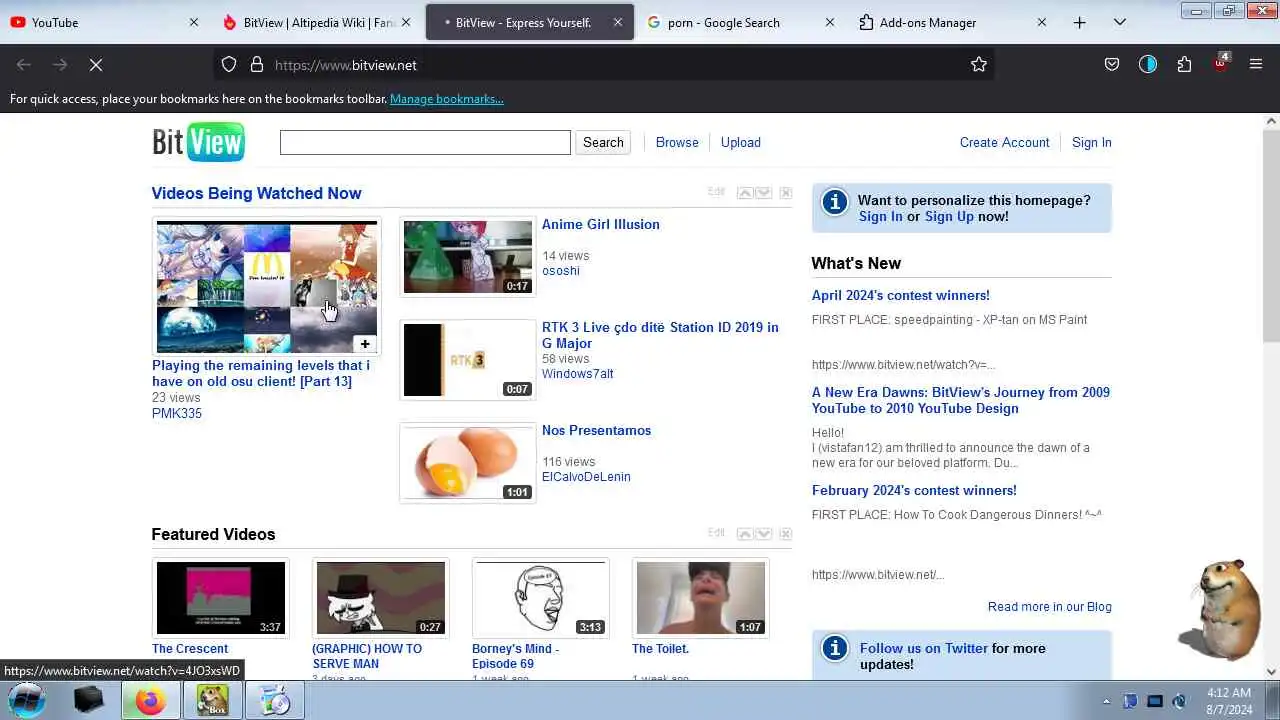Click Manage bookmarks link
This screenshot has height=720, width=1280.
(447, 99)
